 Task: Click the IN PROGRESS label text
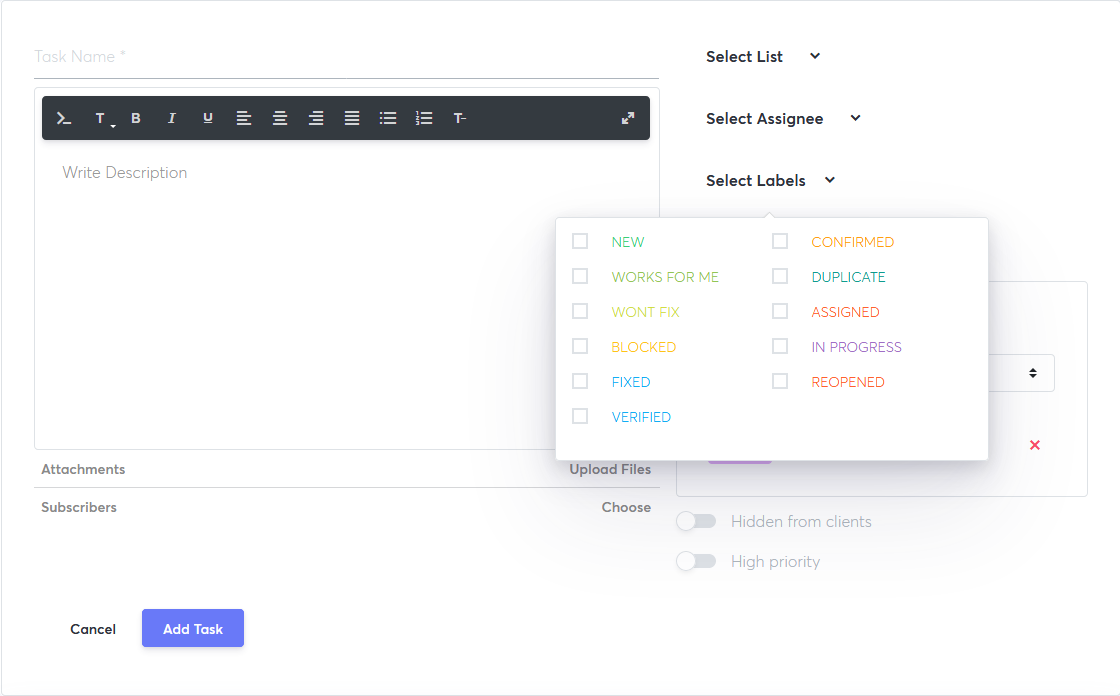(856, 347)
